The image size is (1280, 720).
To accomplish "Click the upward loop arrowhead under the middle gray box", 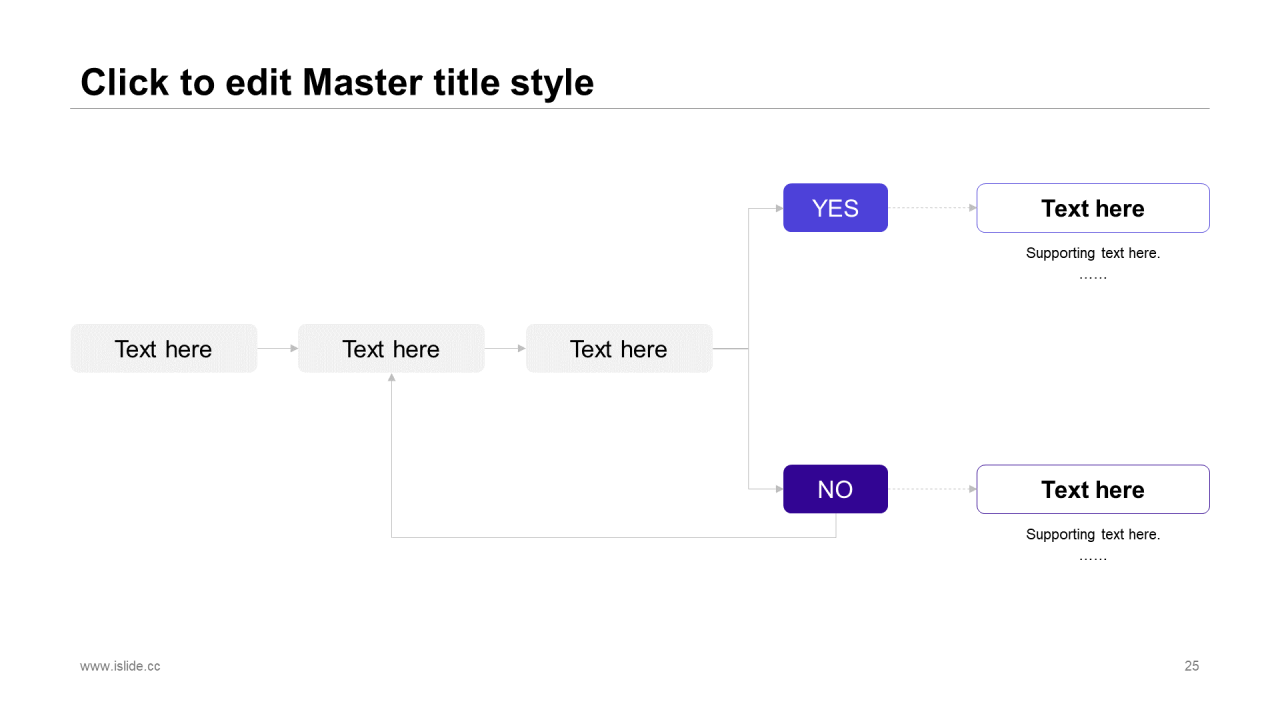I will point(391,377).
